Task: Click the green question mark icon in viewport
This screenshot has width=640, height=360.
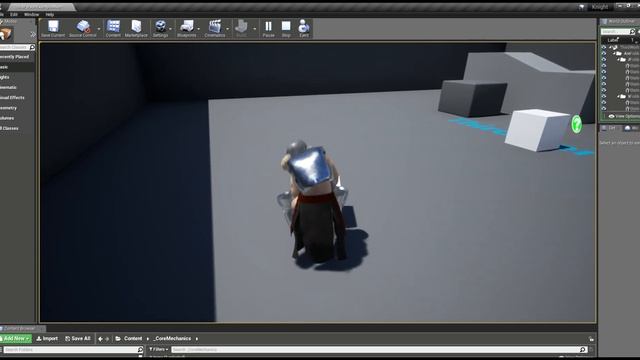Action: 576,124
